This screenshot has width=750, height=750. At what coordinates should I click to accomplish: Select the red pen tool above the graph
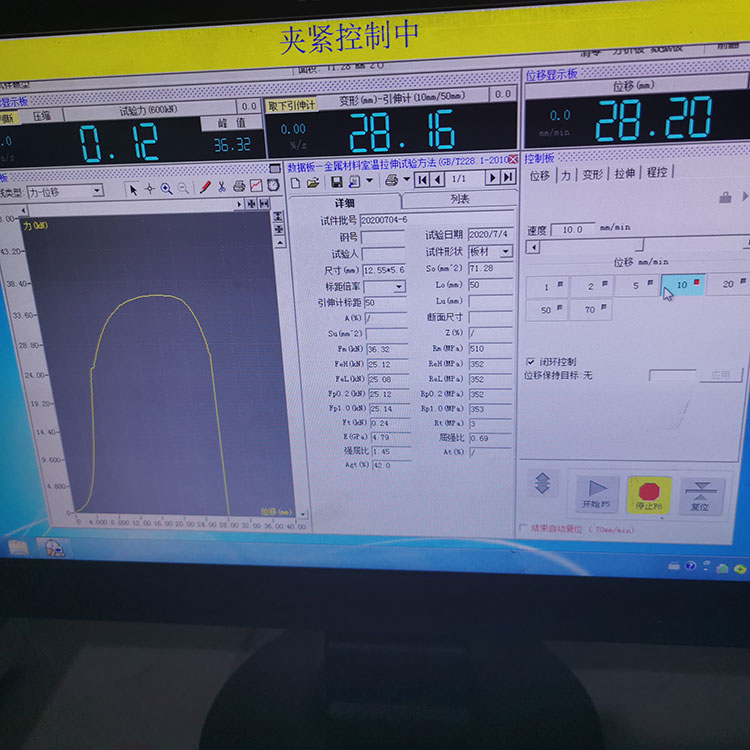tap(206, 187)
